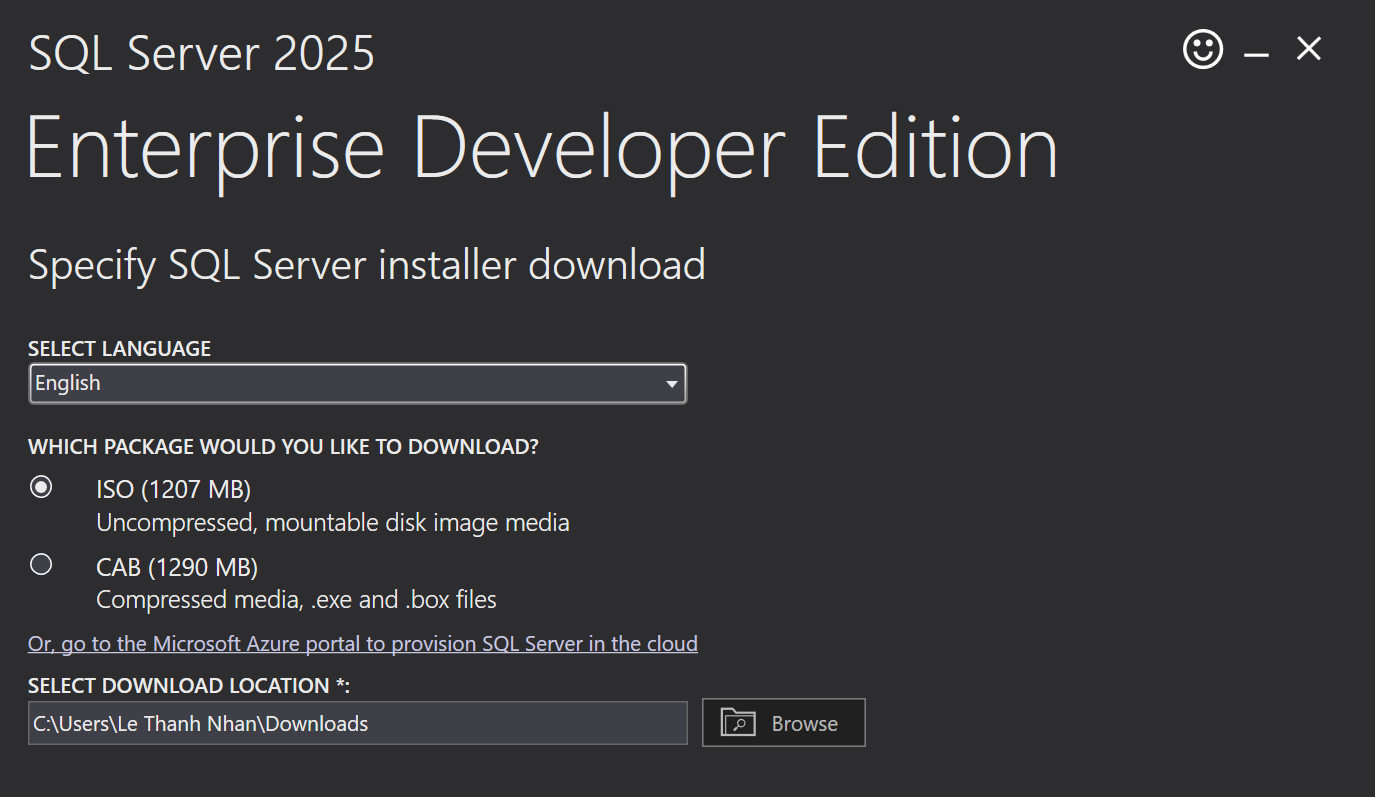The height and width of the screenshot is (797, 1375).
Task: Click the 'Compressed media, .exe and .box files' description
Action: tap(296, 600)
